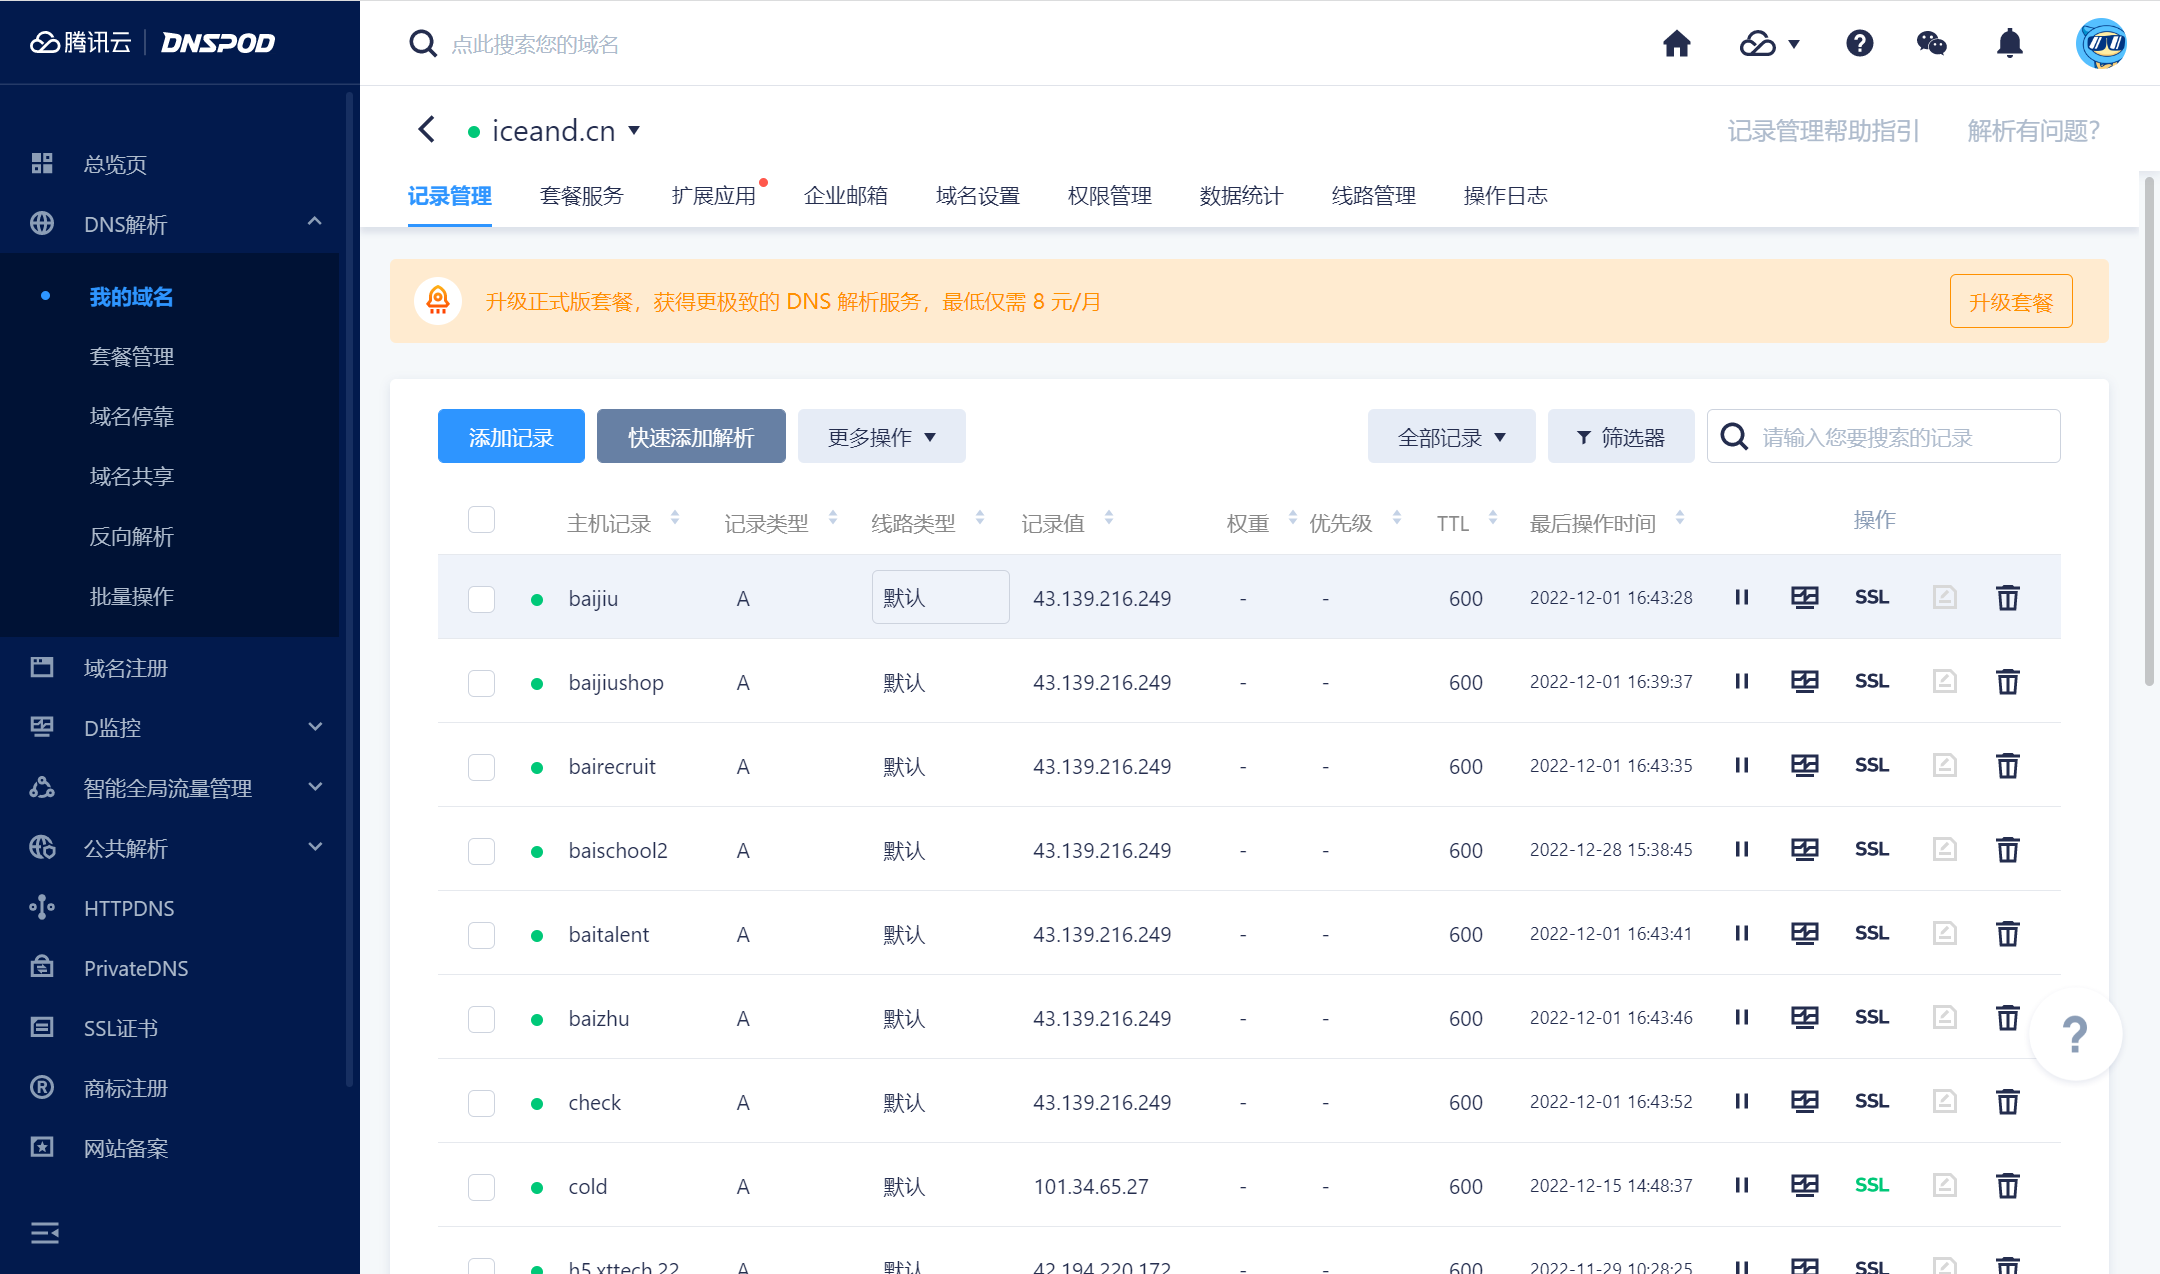Image resolution: width=2160 pixels, height=1274 pixels.
Task: Switch to the 域名设置 tab
Action: (x=977, y=196)
